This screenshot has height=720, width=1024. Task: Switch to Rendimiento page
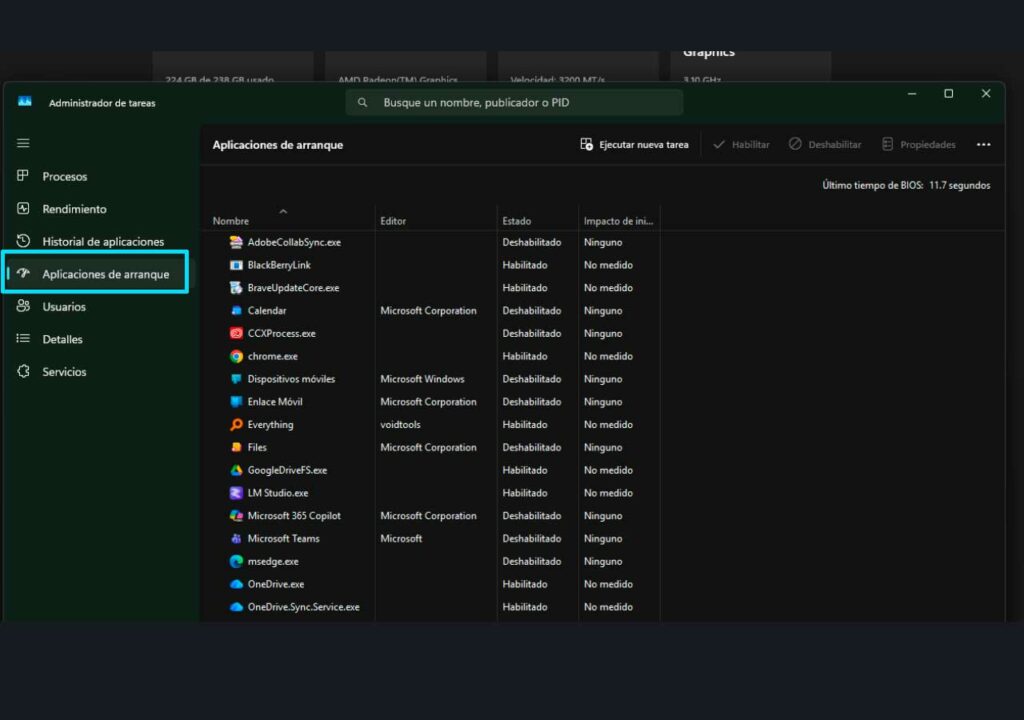coord(98,209)
